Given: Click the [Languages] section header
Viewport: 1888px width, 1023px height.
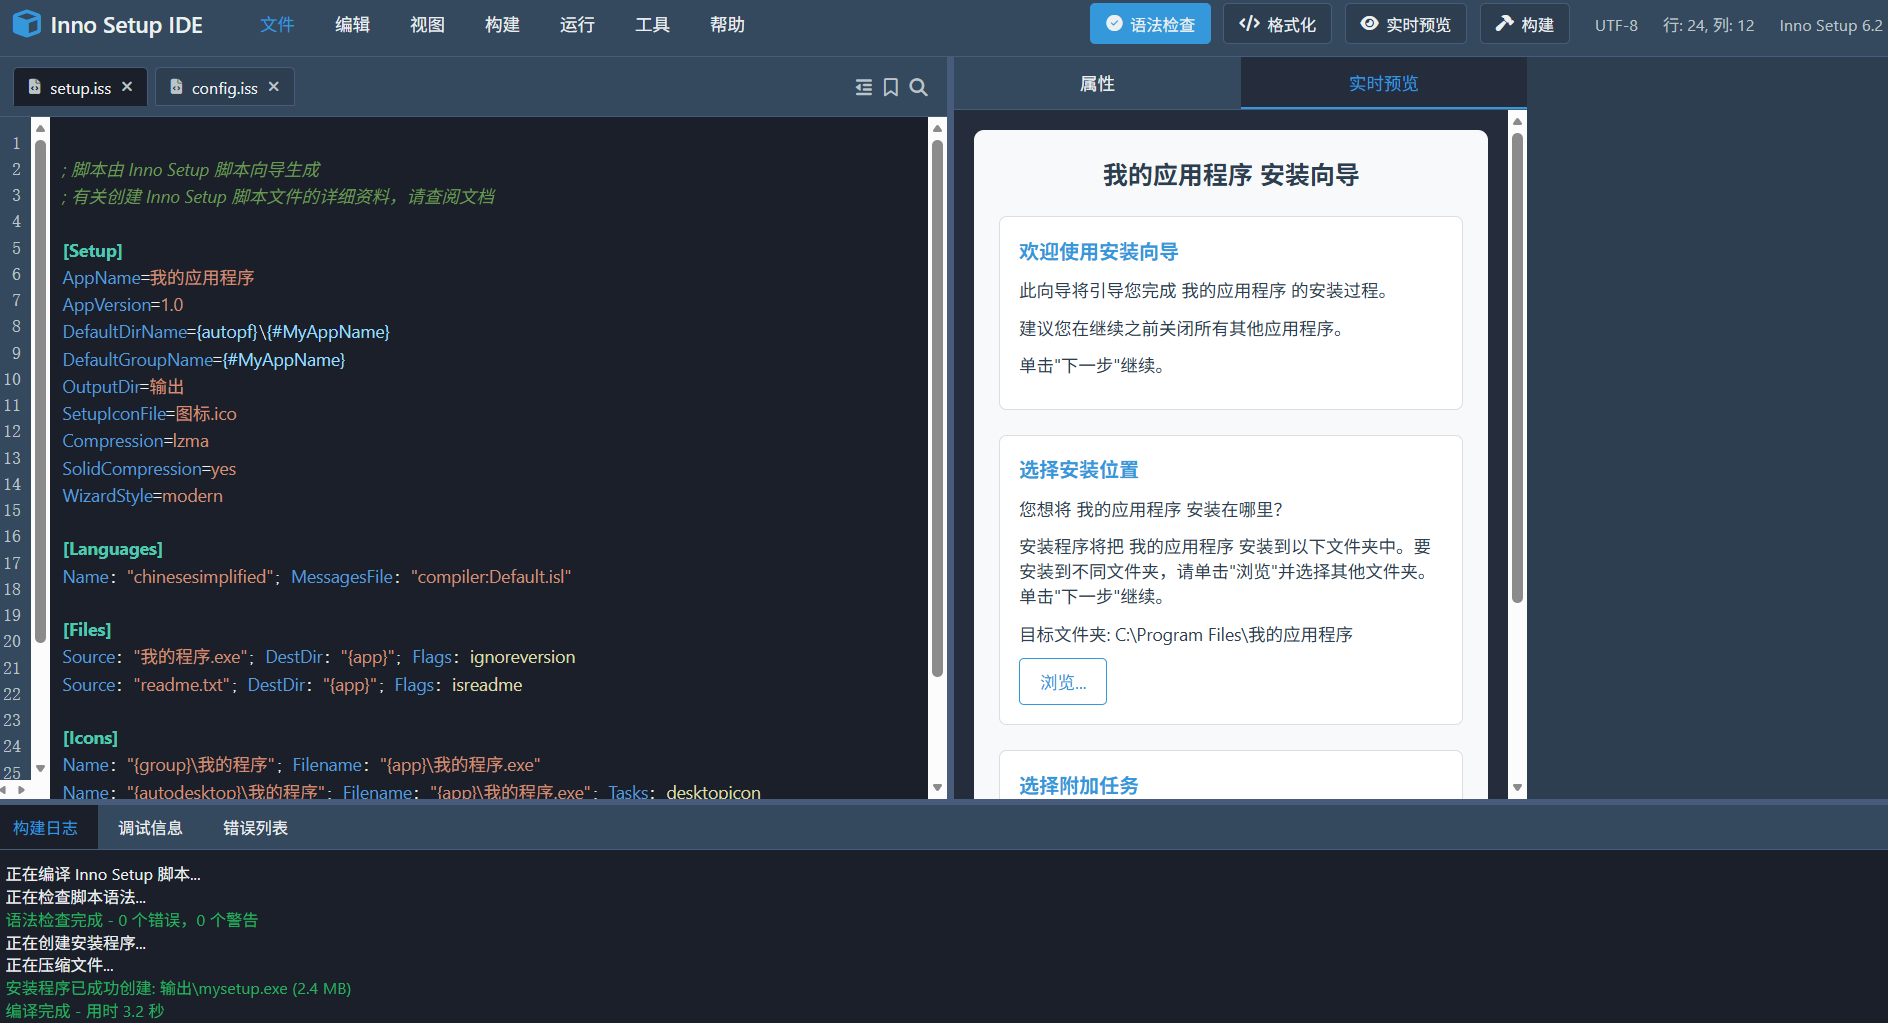Looking at the screenshot, I should tap(113, 549).
